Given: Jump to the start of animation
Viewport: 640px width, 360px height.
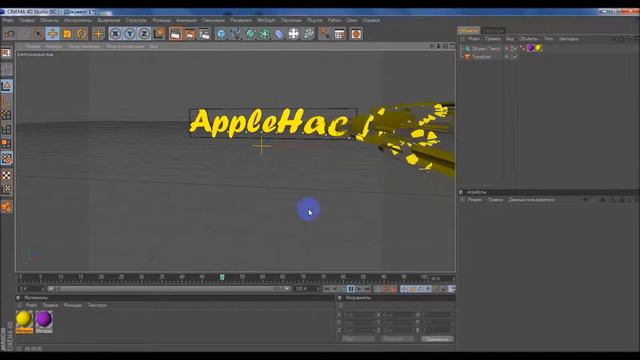Looking at the screenshot, I should coord(327,289).
